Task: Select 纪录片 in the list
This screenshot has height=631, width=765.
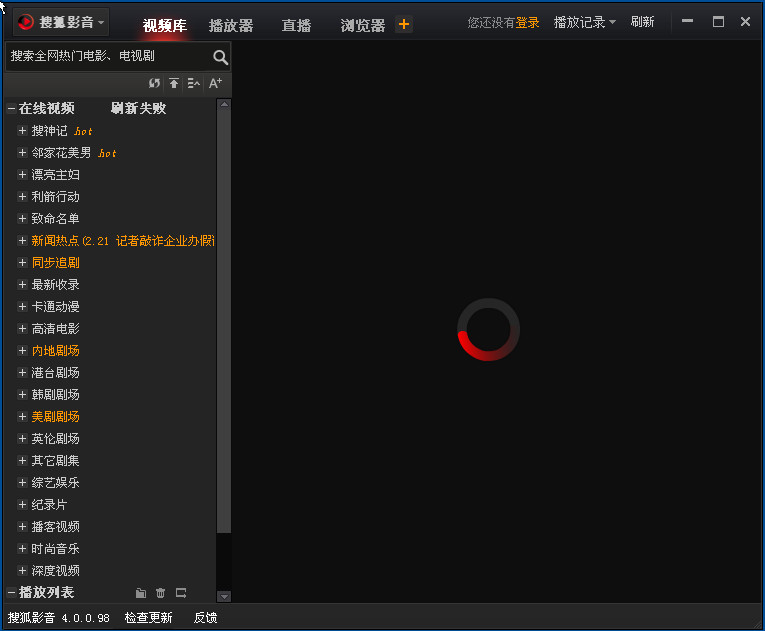Action: (x=49, y=504)
